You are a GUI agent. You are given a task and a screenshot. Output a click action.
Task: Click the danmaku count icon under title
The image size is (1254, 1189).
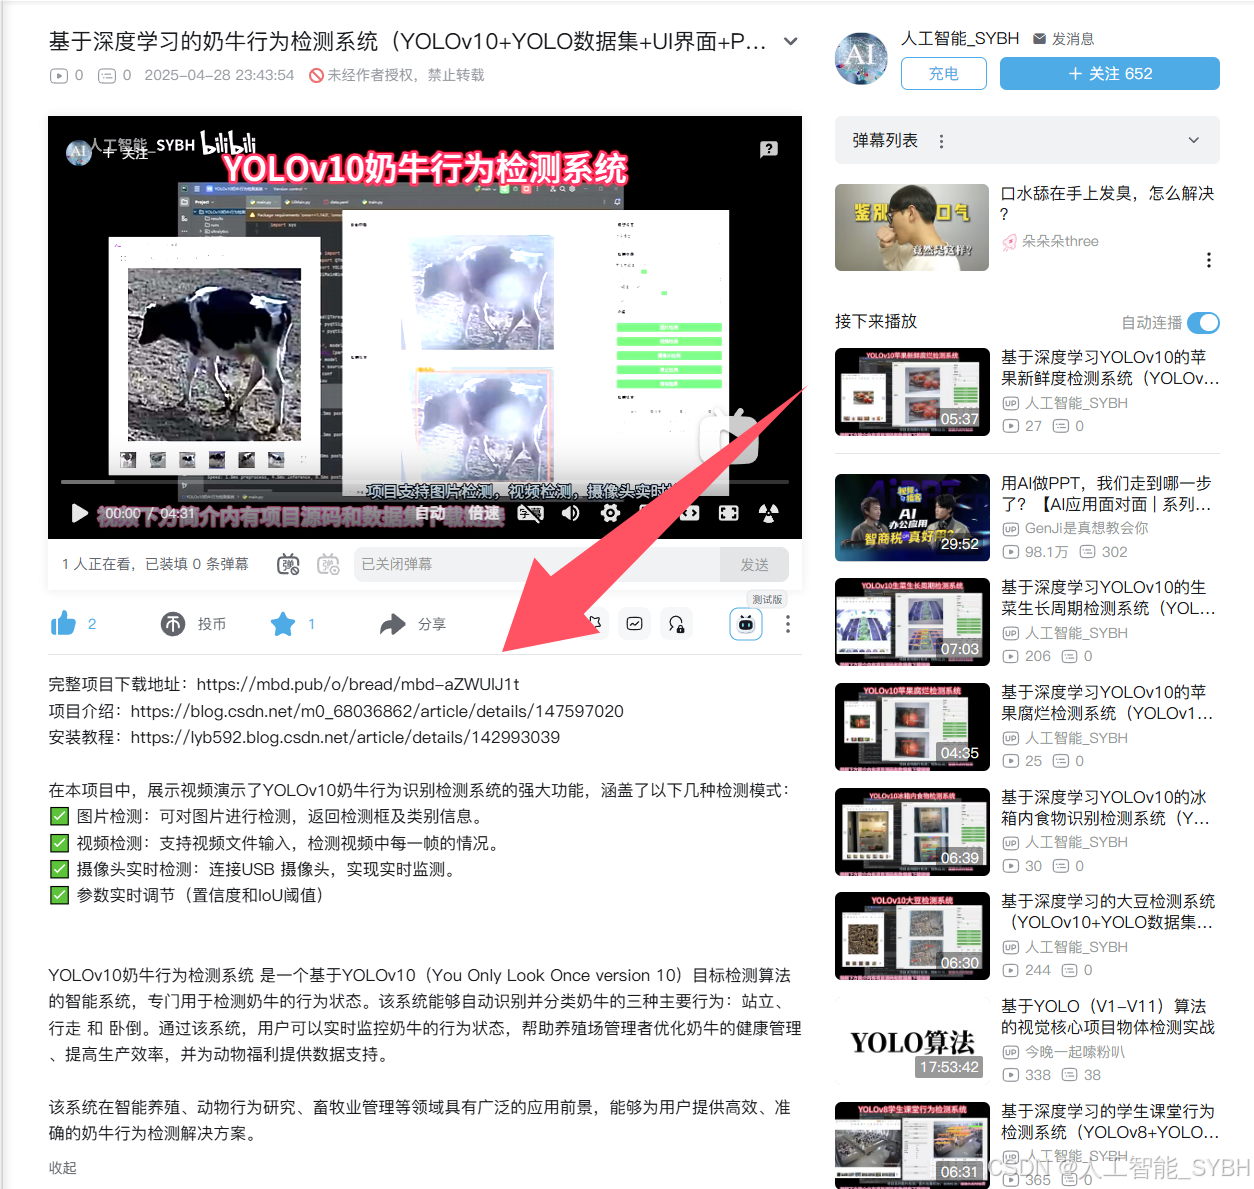click(x=107, y=75)
